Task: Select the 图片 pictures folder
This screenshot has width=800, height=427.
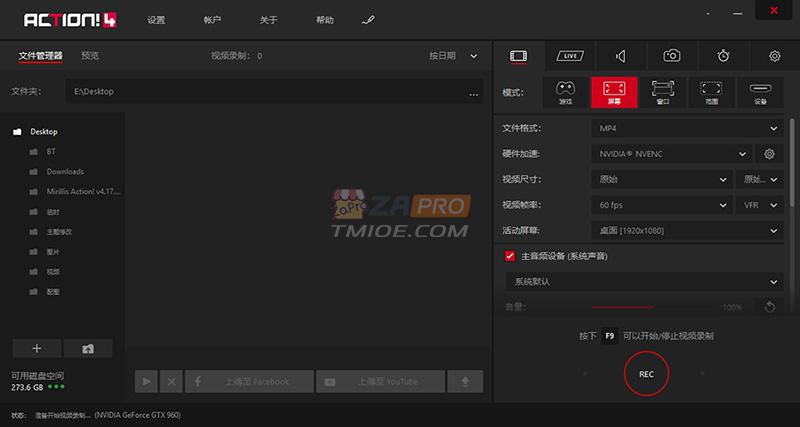Action: [53, 252]
